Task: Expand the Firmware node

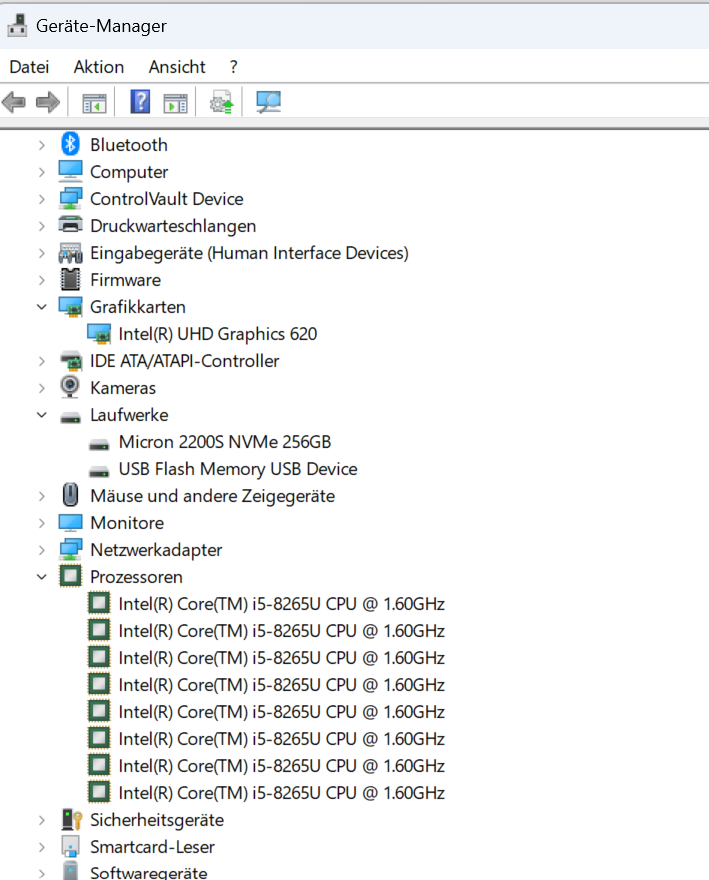Action: tap(42, 280)
